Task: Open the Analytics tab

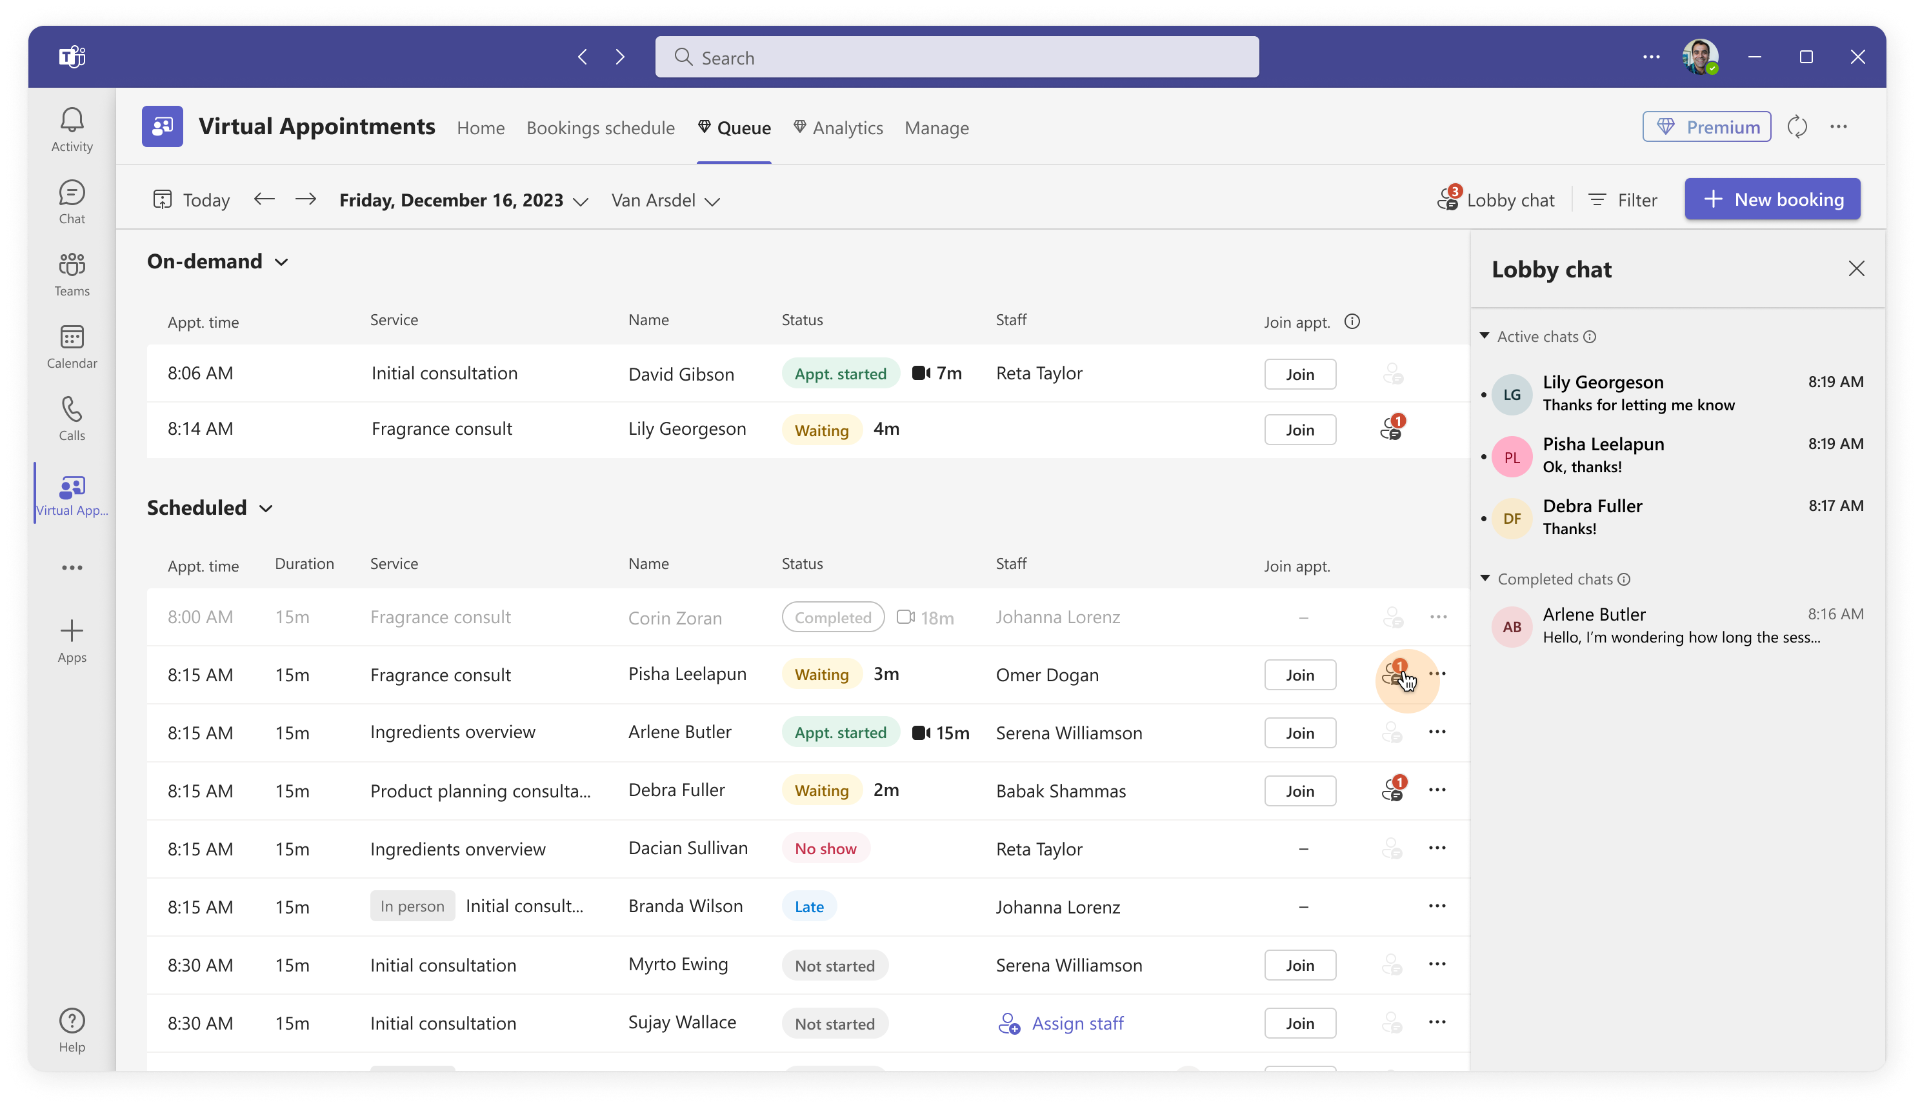Action: pos(838,128)
